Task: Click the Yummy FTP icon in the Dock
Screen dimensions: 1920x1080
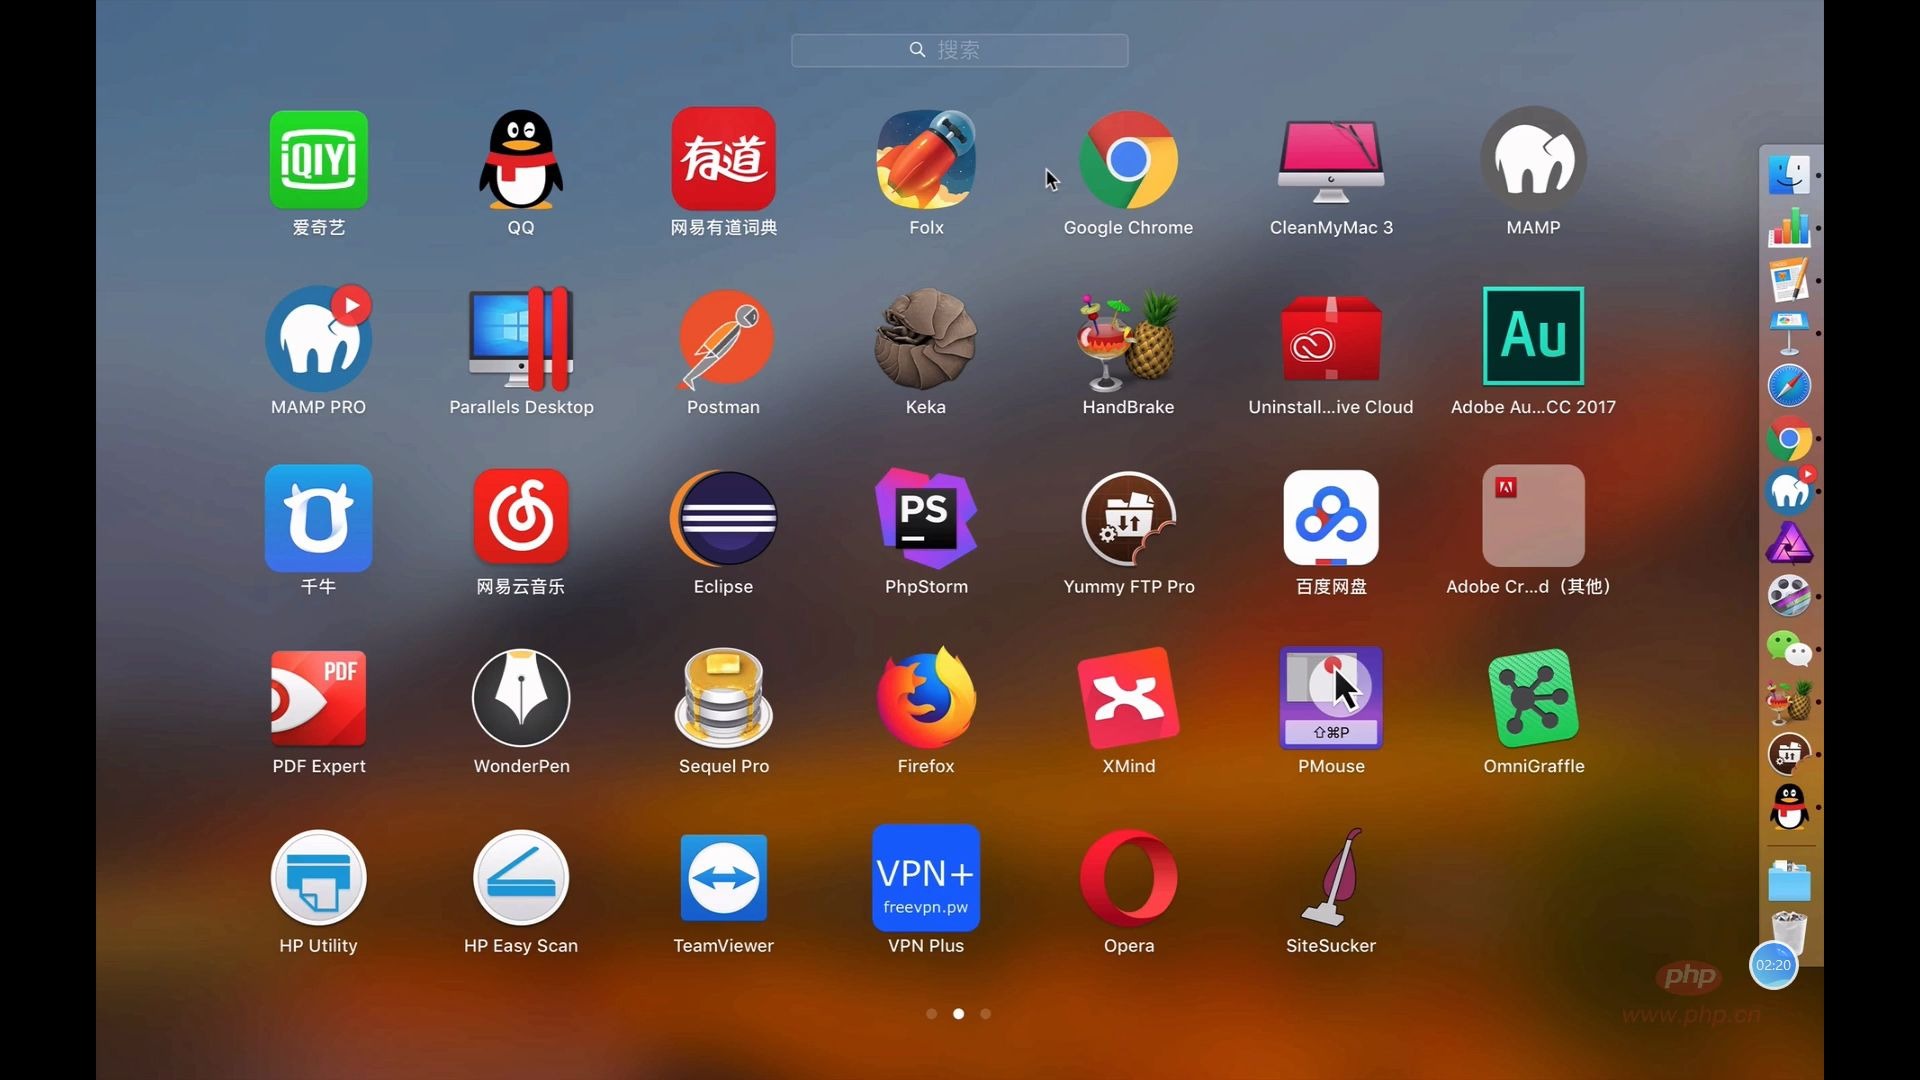Action: pos(1789,755)
